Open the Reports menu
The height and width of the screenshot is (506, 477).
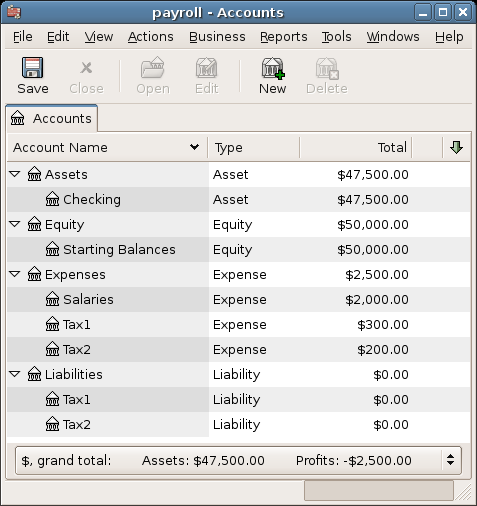(284, 37)
